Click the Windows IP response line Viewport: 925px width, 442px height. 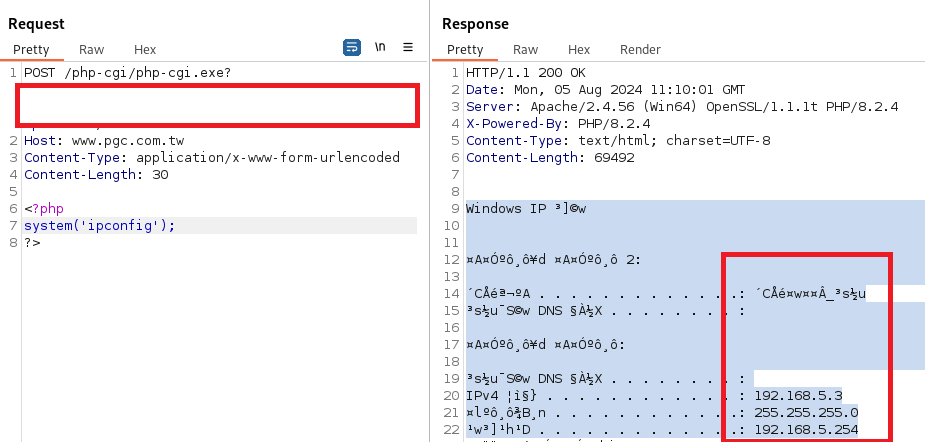[x=526, y=208]
